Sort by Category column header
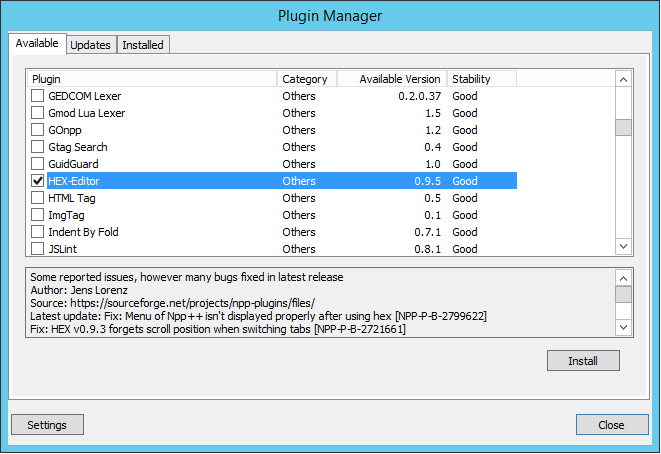The width and height of the screenshot is (661, 454). pyautogui.click(x=307, y=79)
